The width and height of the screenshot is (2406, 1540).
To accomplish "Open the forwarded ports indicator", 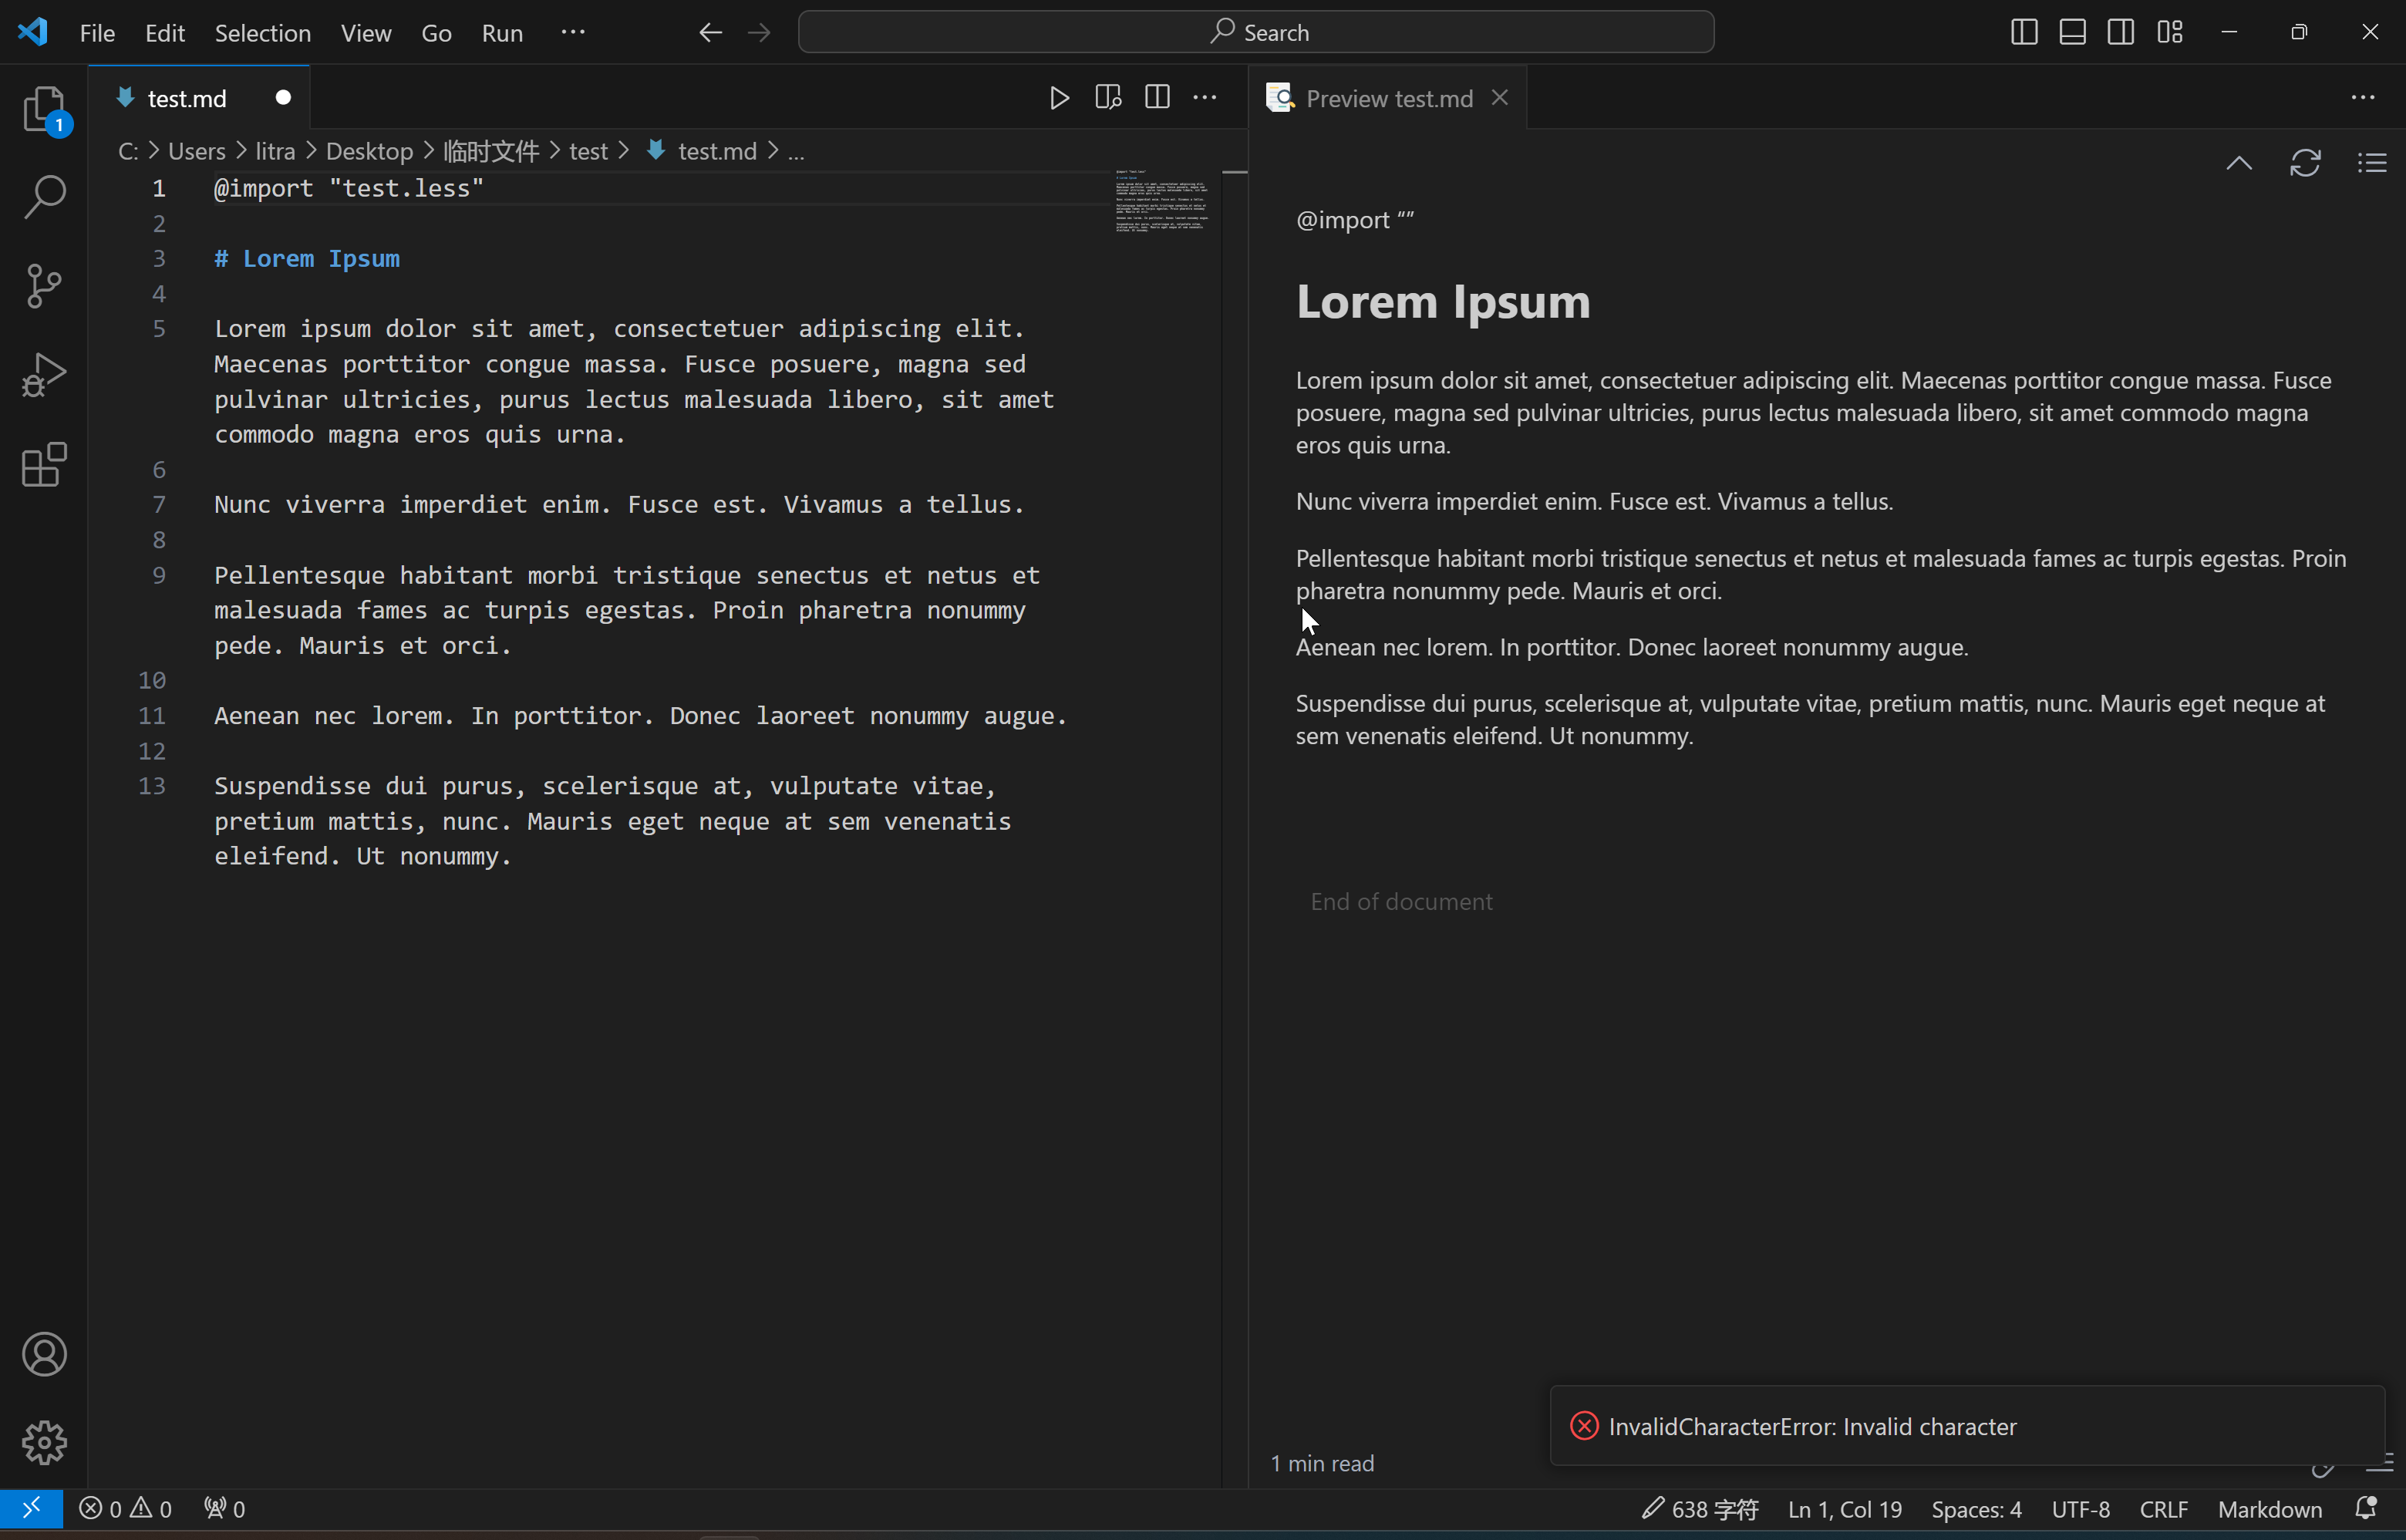I will click(223, 1509).
